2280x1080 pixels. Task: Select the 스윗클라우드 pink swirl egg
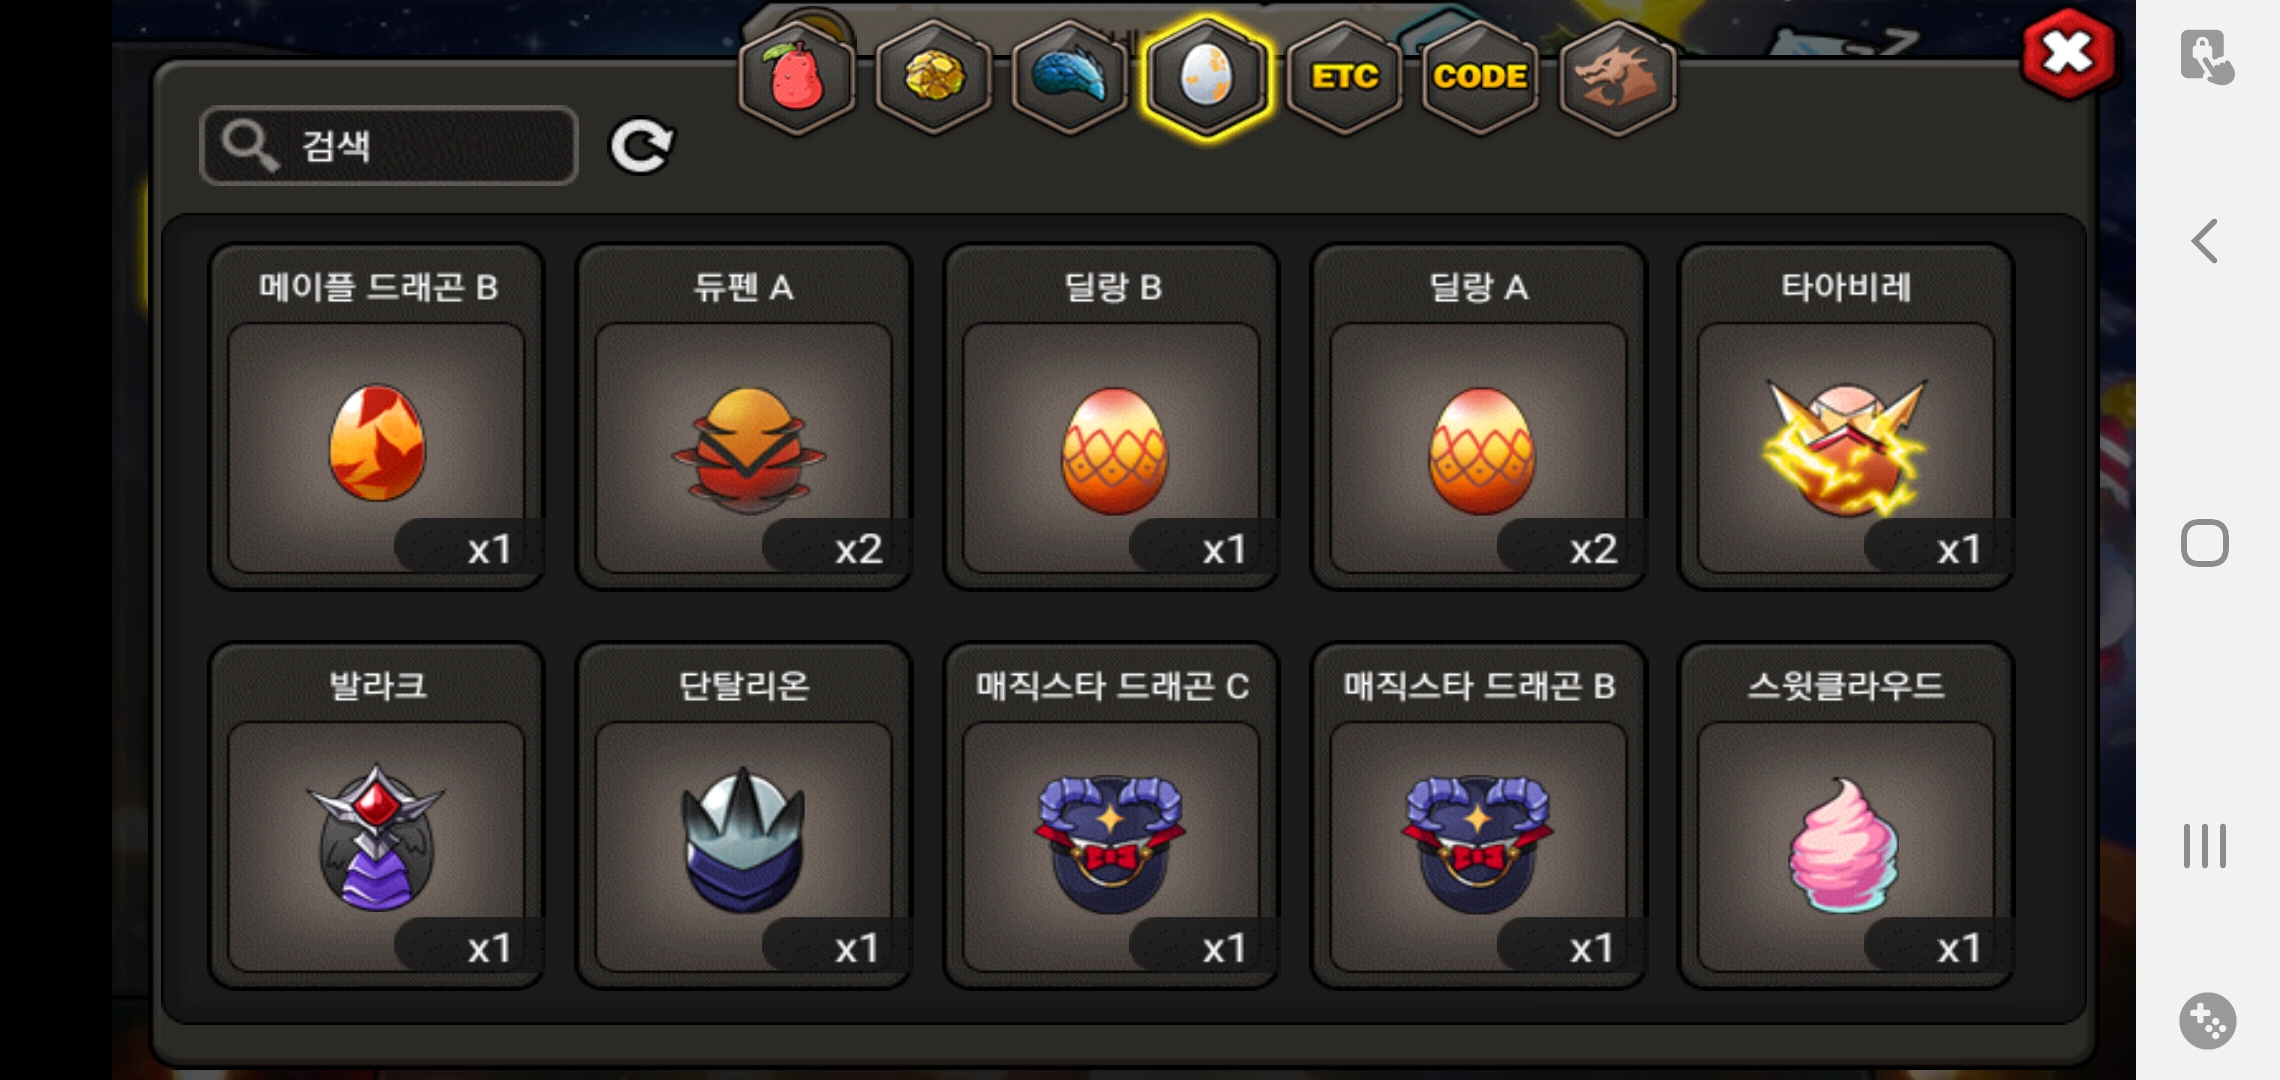[x=1846, y=816]
